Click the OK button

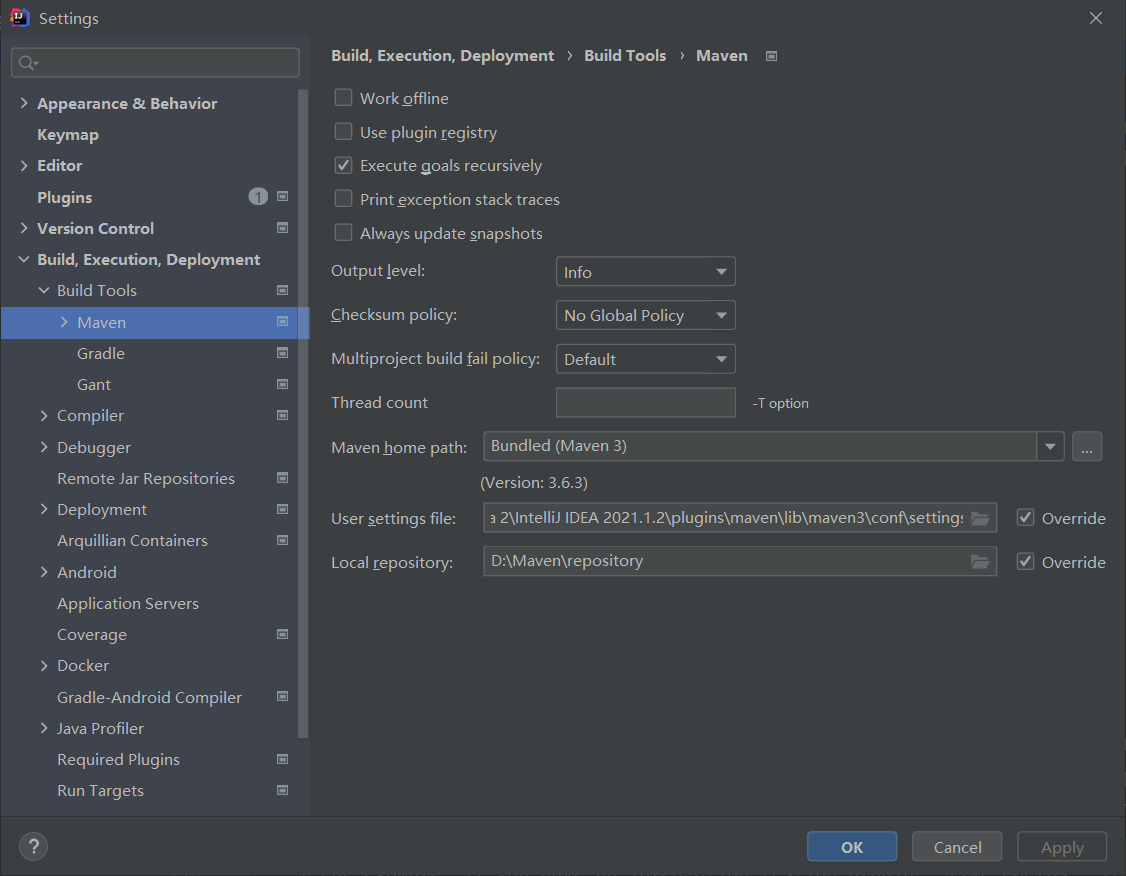[x=852, y=847]
